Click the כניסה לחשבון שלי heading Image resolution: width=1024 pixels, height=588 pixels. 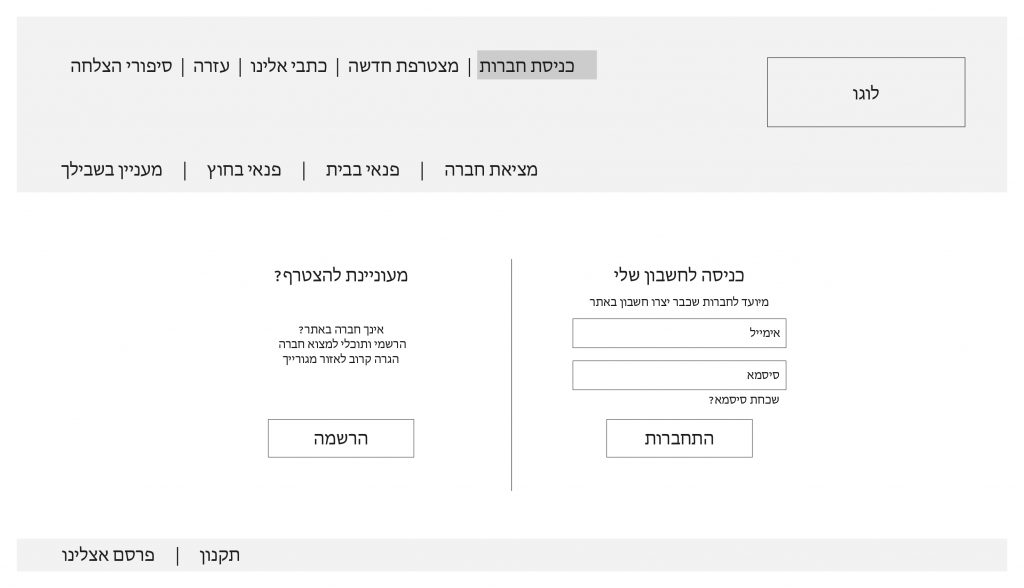[x=679, y=275]
